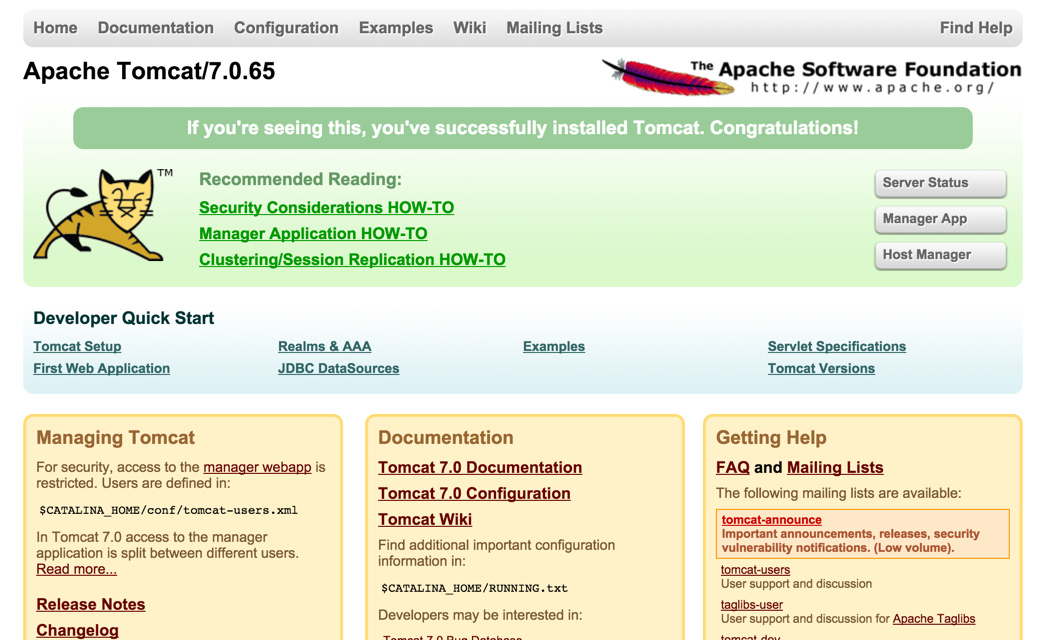
Task: Click the congratulations success banner text
Action: (522, 128)
